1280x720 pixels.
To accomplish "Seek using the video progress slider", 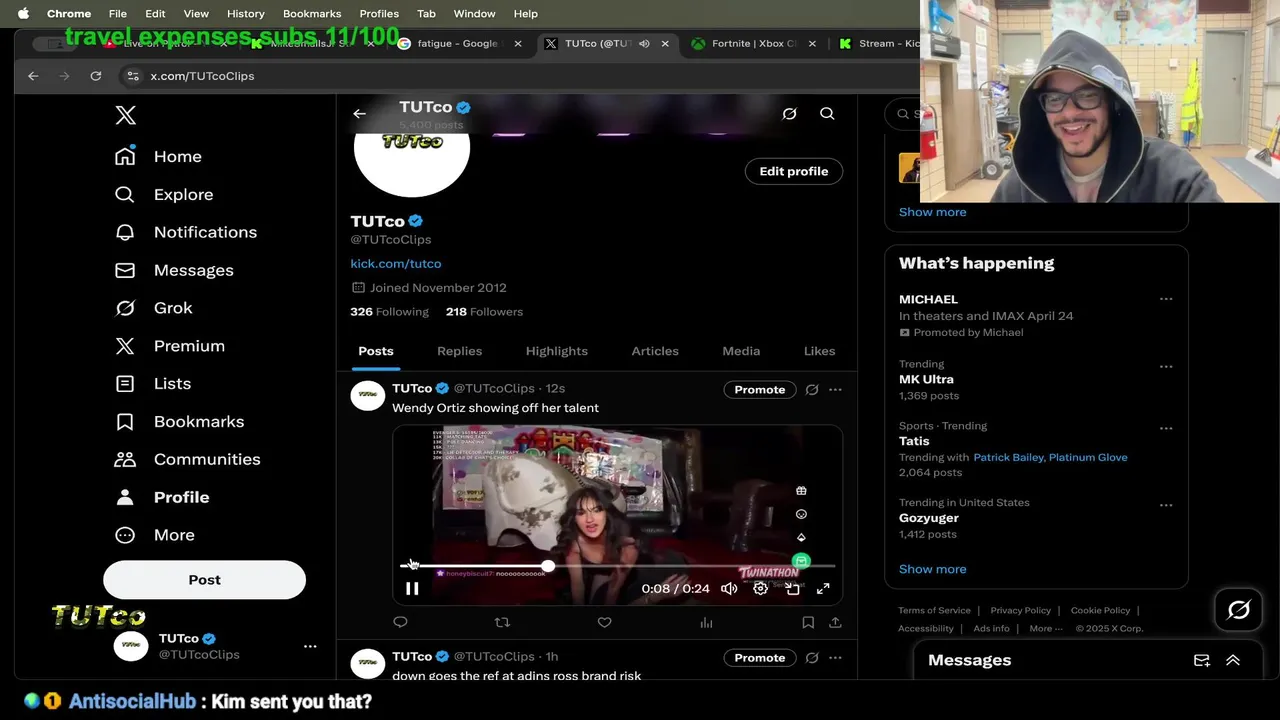I will pos(617,566).
